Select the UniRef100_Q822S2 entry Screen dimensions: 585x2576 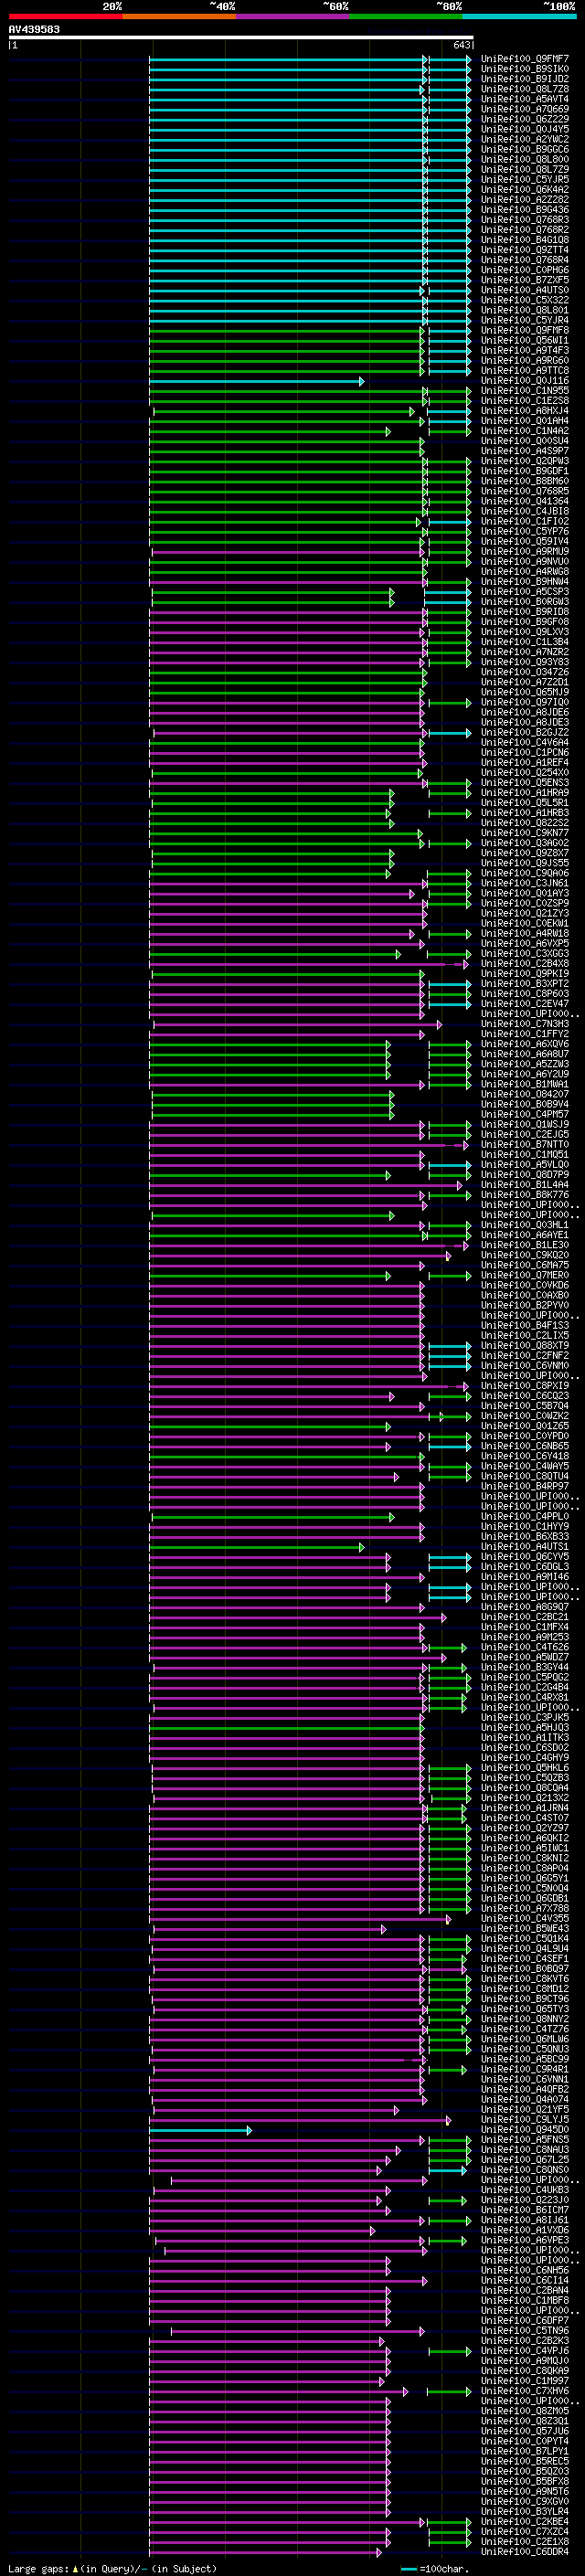pos(525,823)
